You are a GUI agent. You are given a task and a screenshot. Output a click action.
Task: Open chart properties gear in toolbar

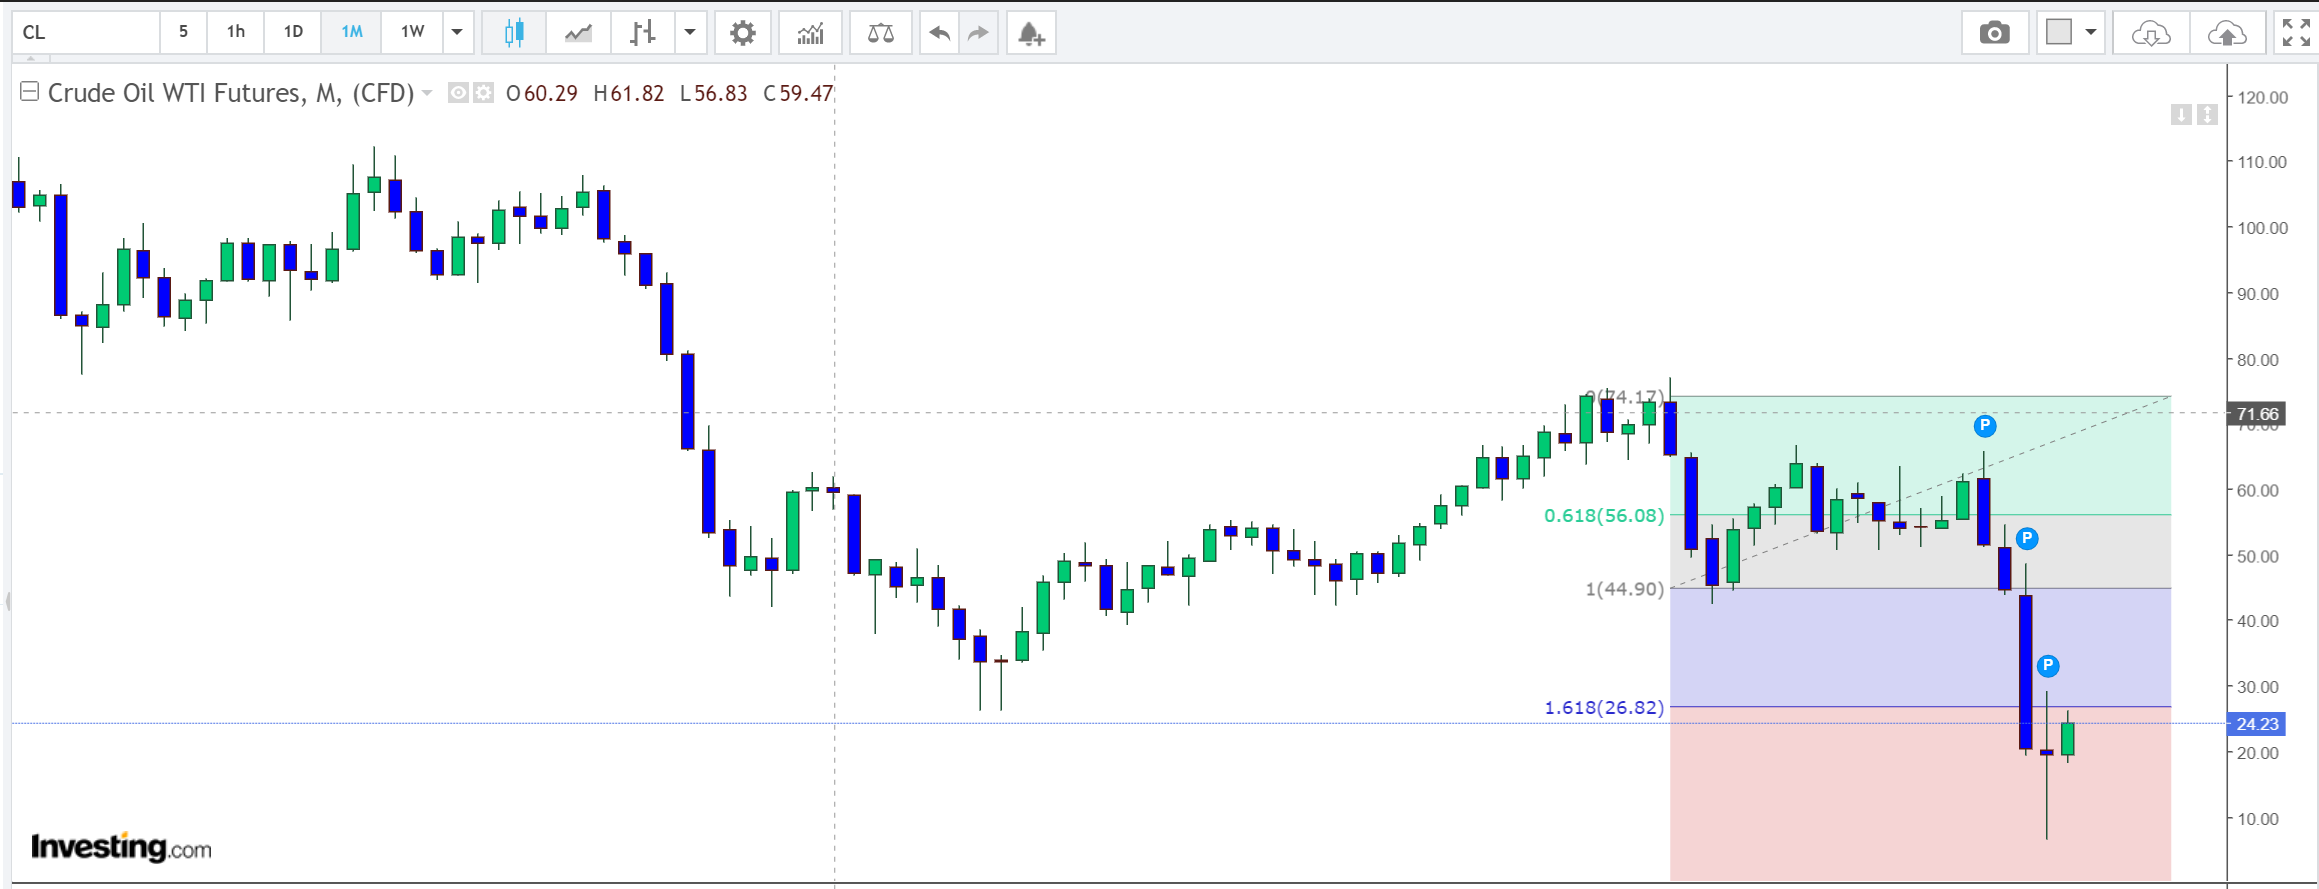742,33
